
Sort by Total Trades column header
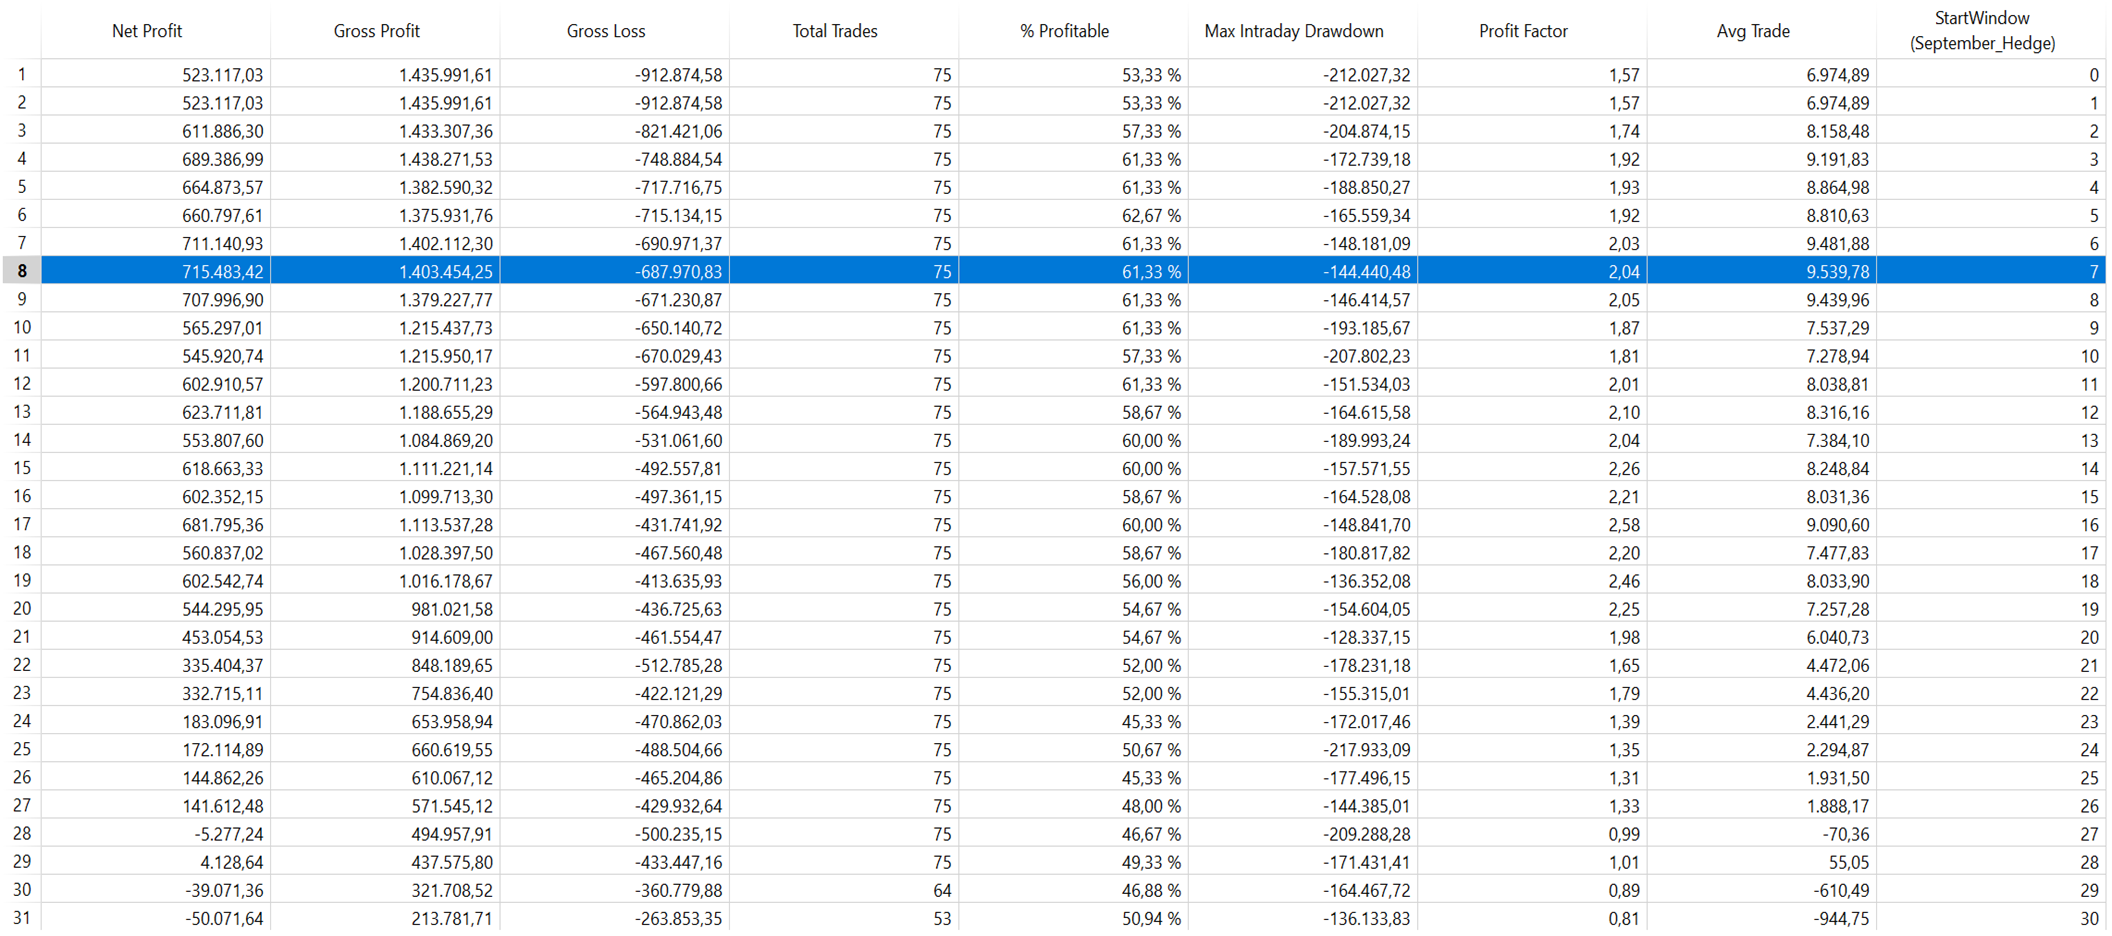coord(834,31)
